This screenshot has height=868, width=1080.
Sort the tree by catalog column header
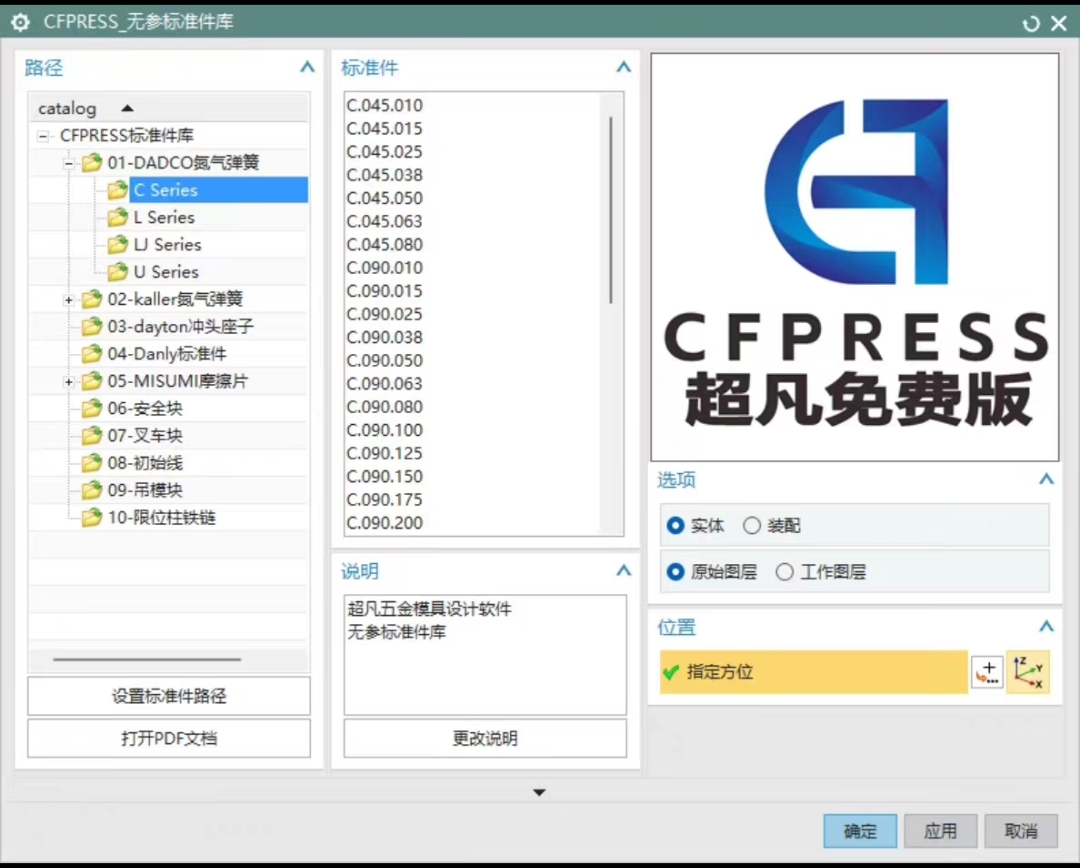(x=169, y=108)
